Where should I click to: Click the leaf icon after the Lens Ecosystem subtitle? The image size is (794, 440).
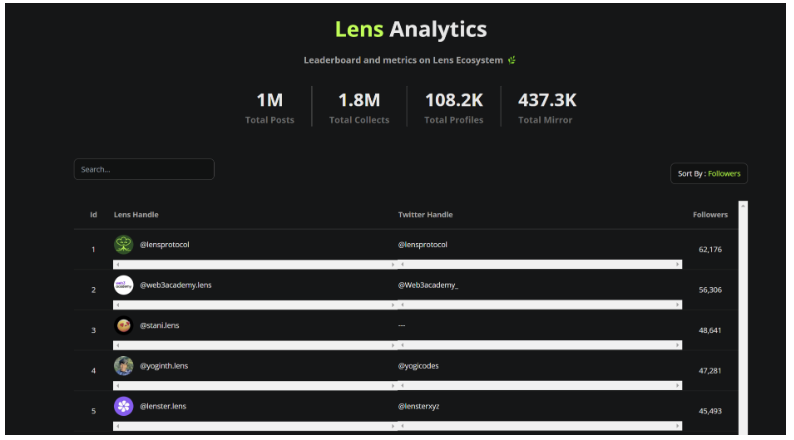pos(512,60)
